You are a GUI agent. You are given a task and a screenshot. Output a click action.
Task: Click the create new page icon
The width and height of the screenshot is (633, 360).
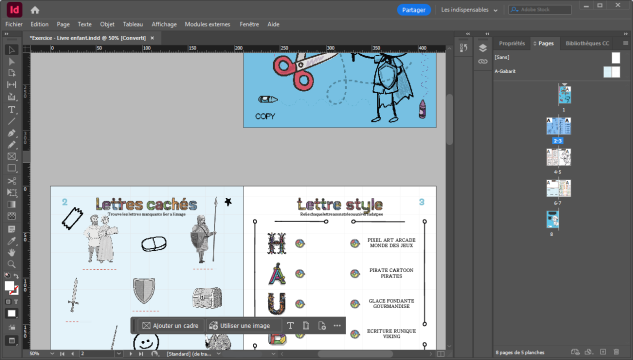tap(603, 352)
